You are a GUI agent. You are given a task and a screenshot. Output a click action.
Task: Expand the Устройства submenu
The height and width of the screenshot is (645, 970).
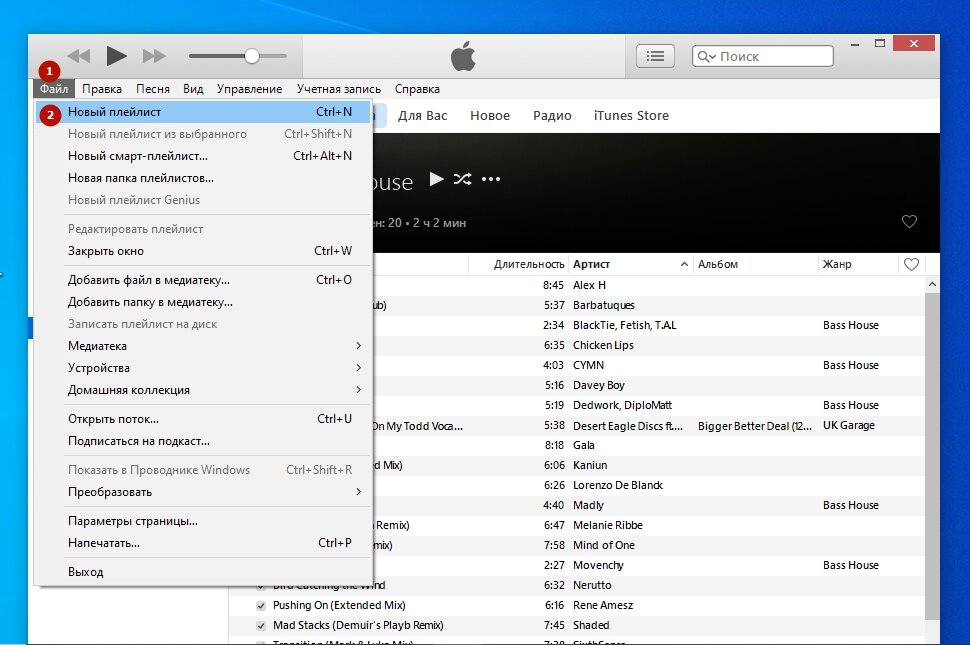204,368
